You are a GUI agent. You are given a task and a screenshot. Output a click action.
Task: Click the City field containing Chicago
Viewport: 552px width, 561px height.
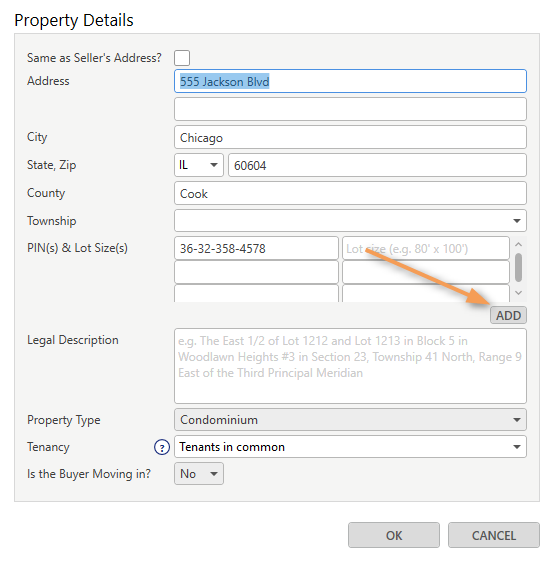click(x=350, y=137)
